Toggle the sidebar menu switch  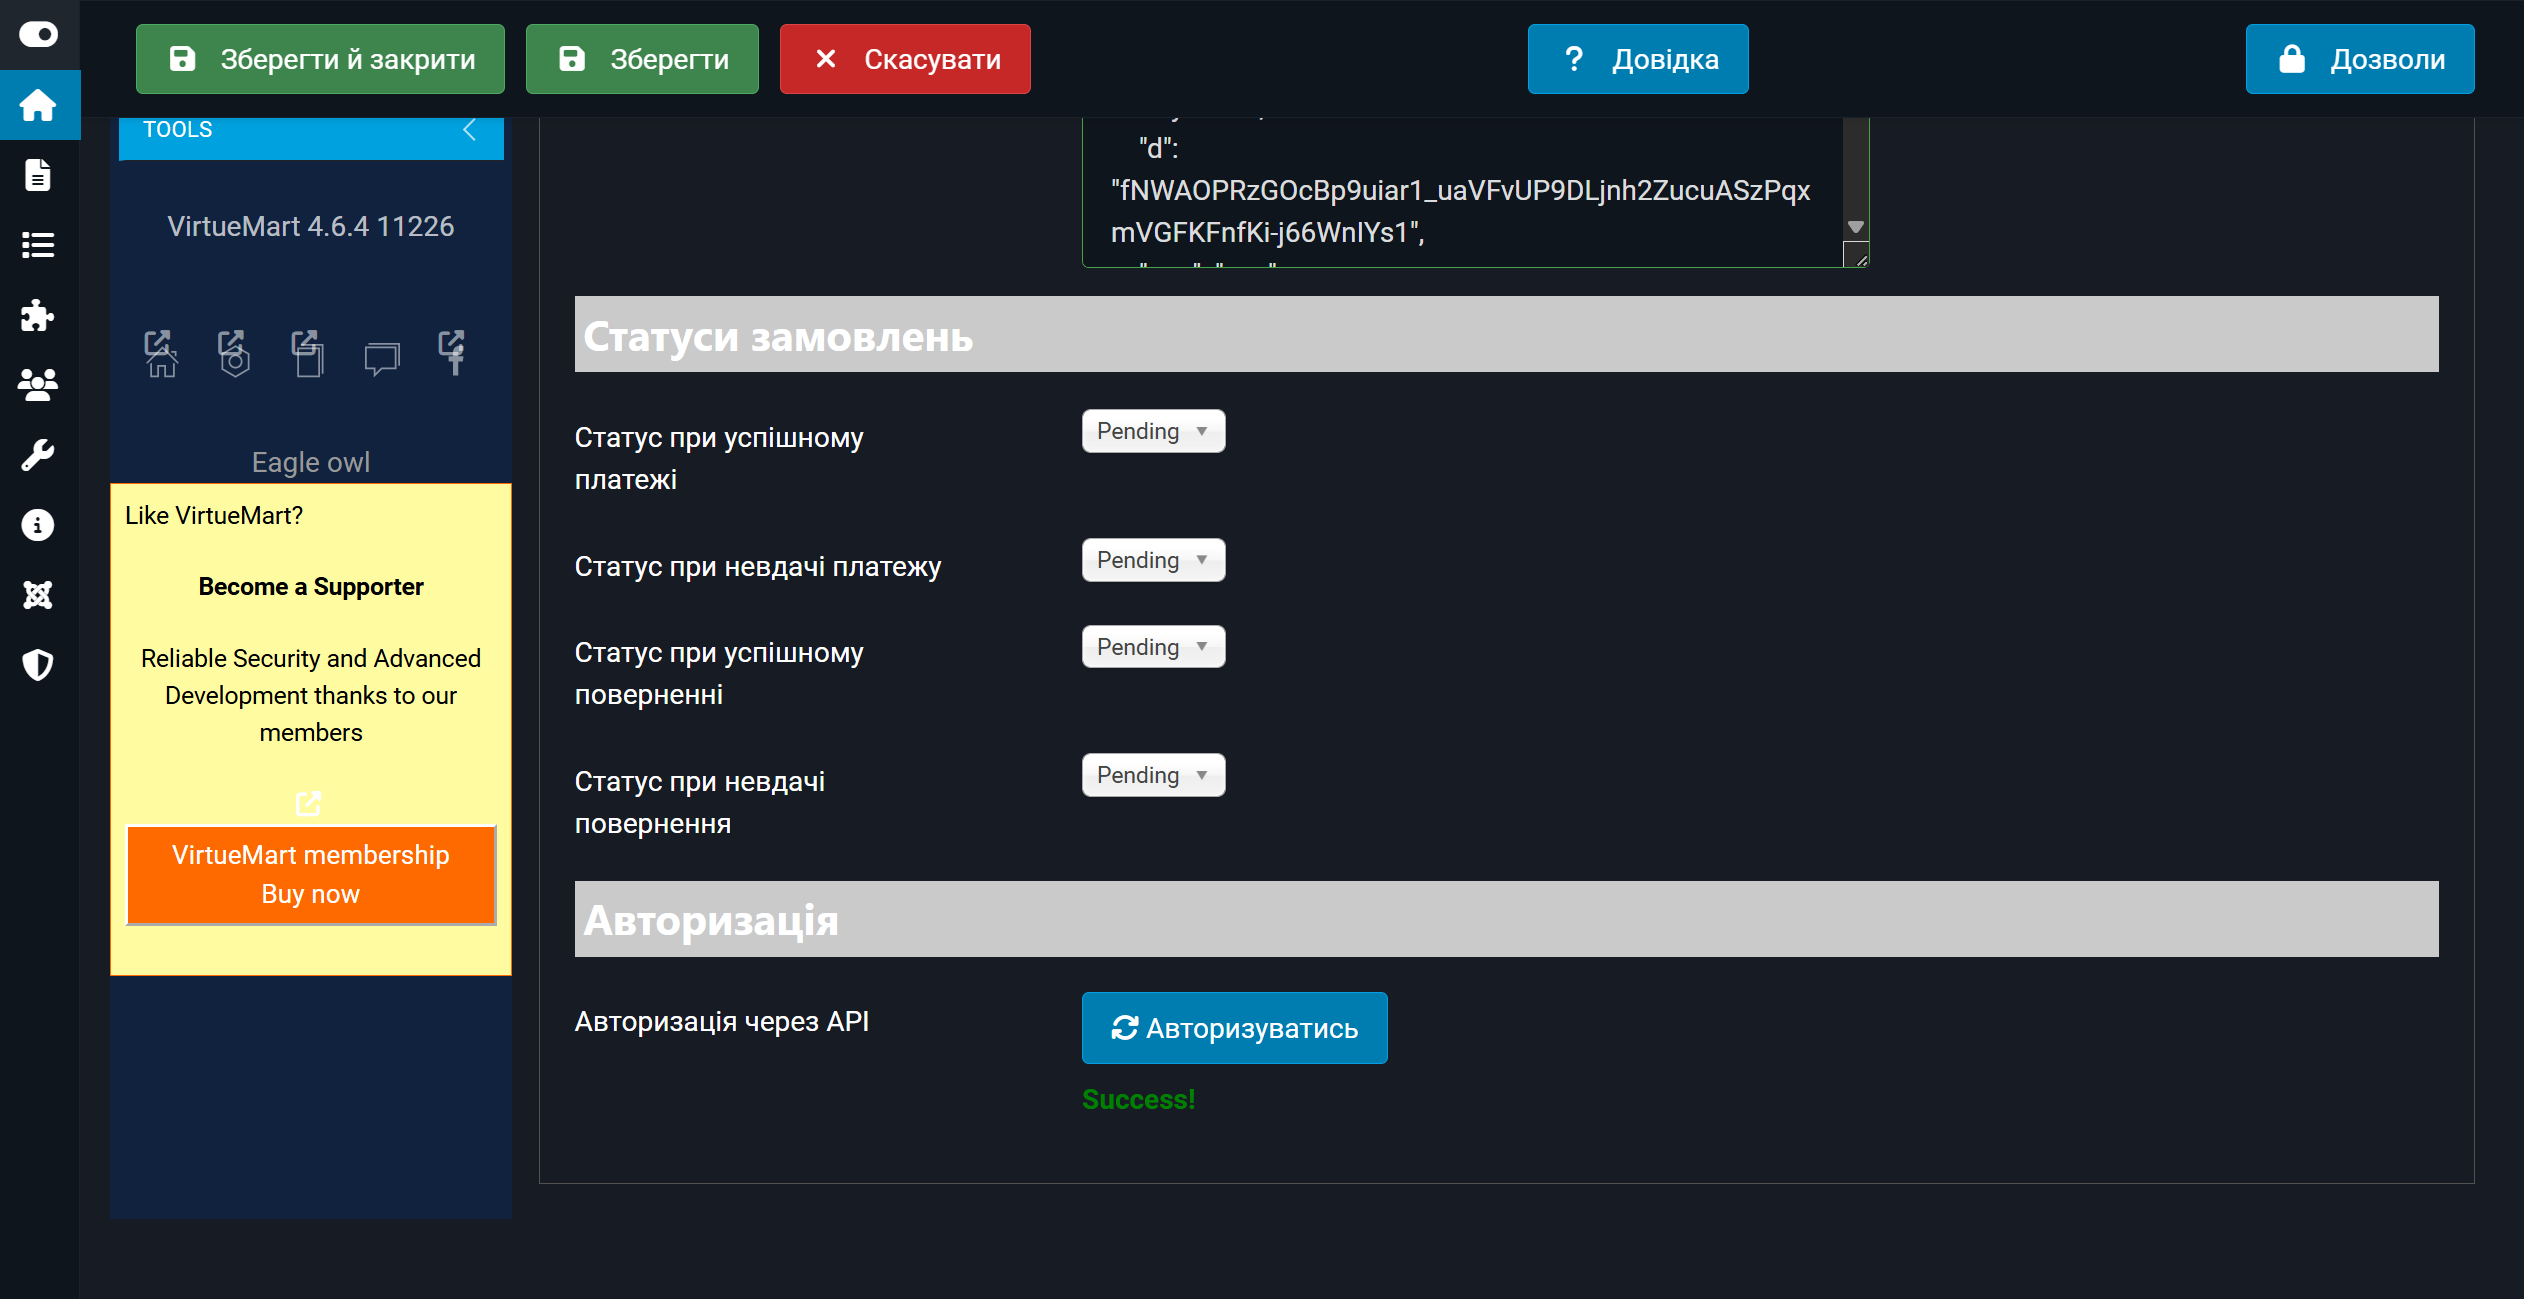click(x=38, y=35)
